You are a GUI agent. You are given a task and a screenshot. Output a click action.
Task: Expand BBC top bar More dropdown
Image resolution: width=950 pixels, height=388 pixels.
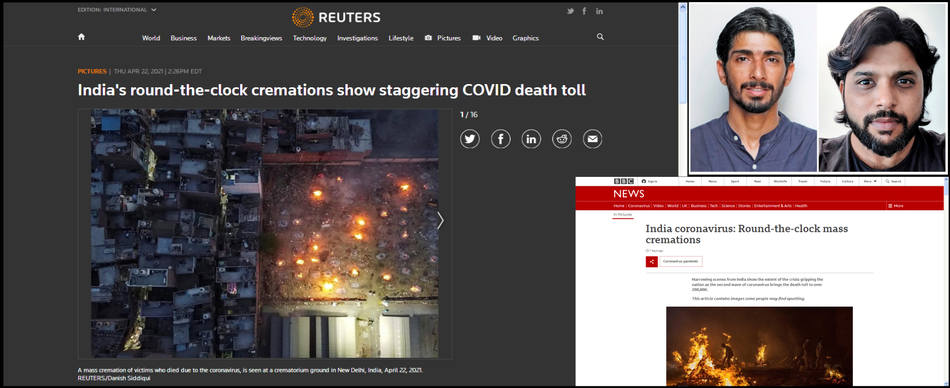pos(869,181)
